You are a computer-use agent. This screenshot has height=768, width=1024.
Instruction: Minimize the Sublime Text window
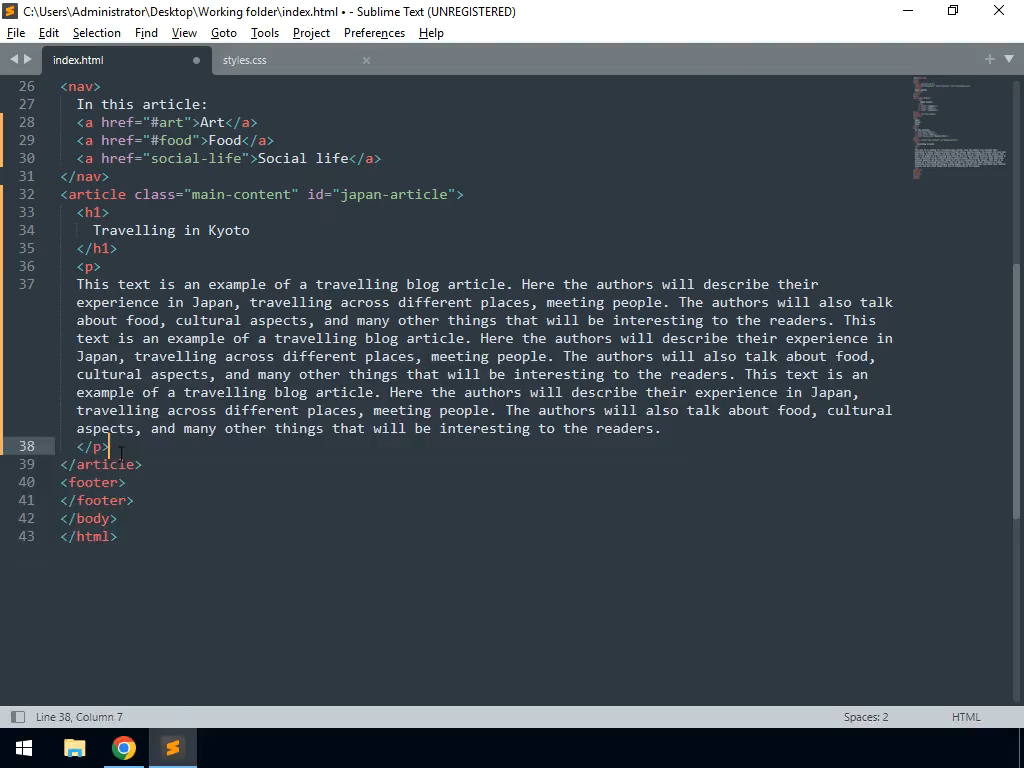[908, 10]
